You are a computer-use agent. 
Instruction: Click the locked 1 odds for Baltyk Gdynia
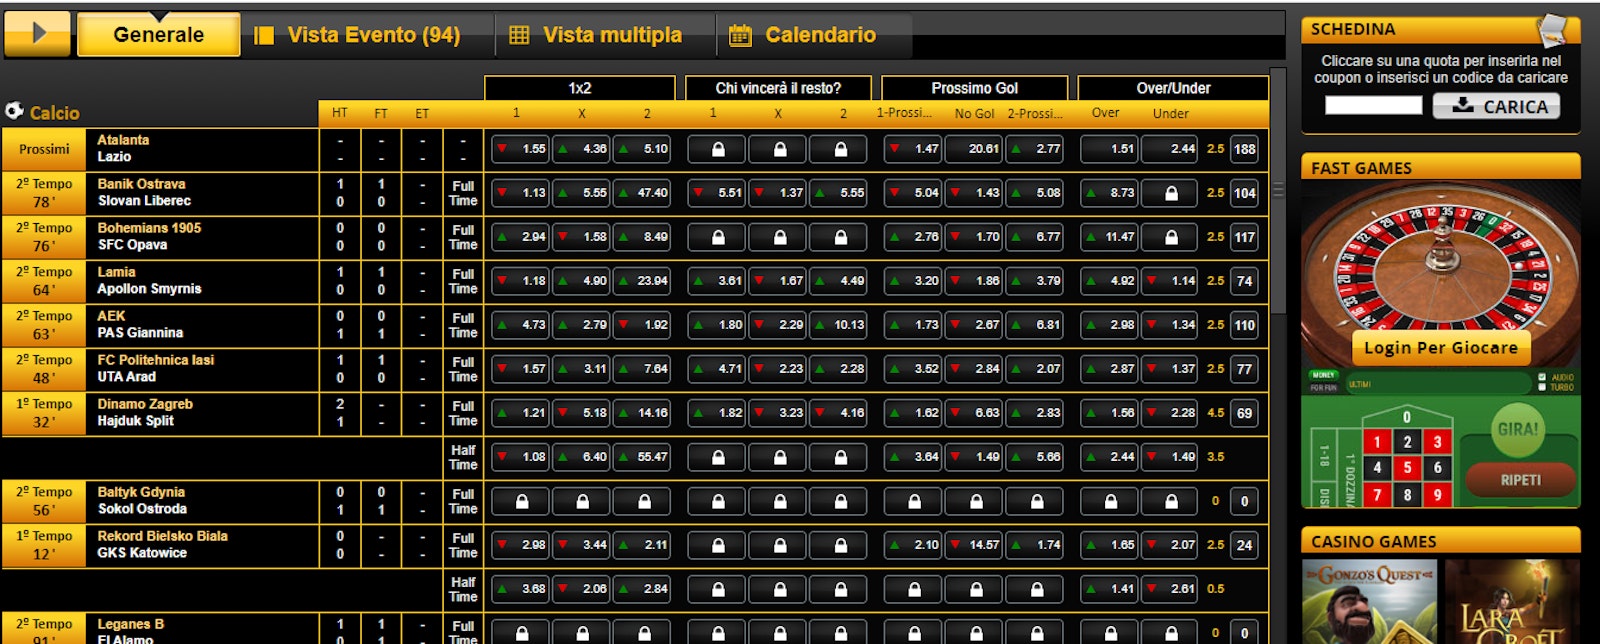click(522, 501)
